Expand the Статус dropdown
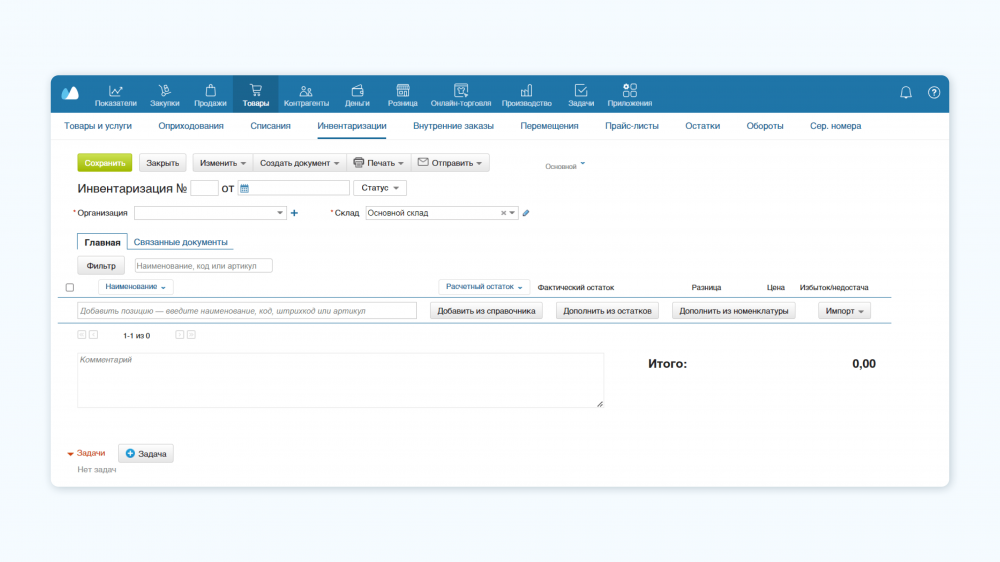1000x562 pixels. [x=380, y=188]
